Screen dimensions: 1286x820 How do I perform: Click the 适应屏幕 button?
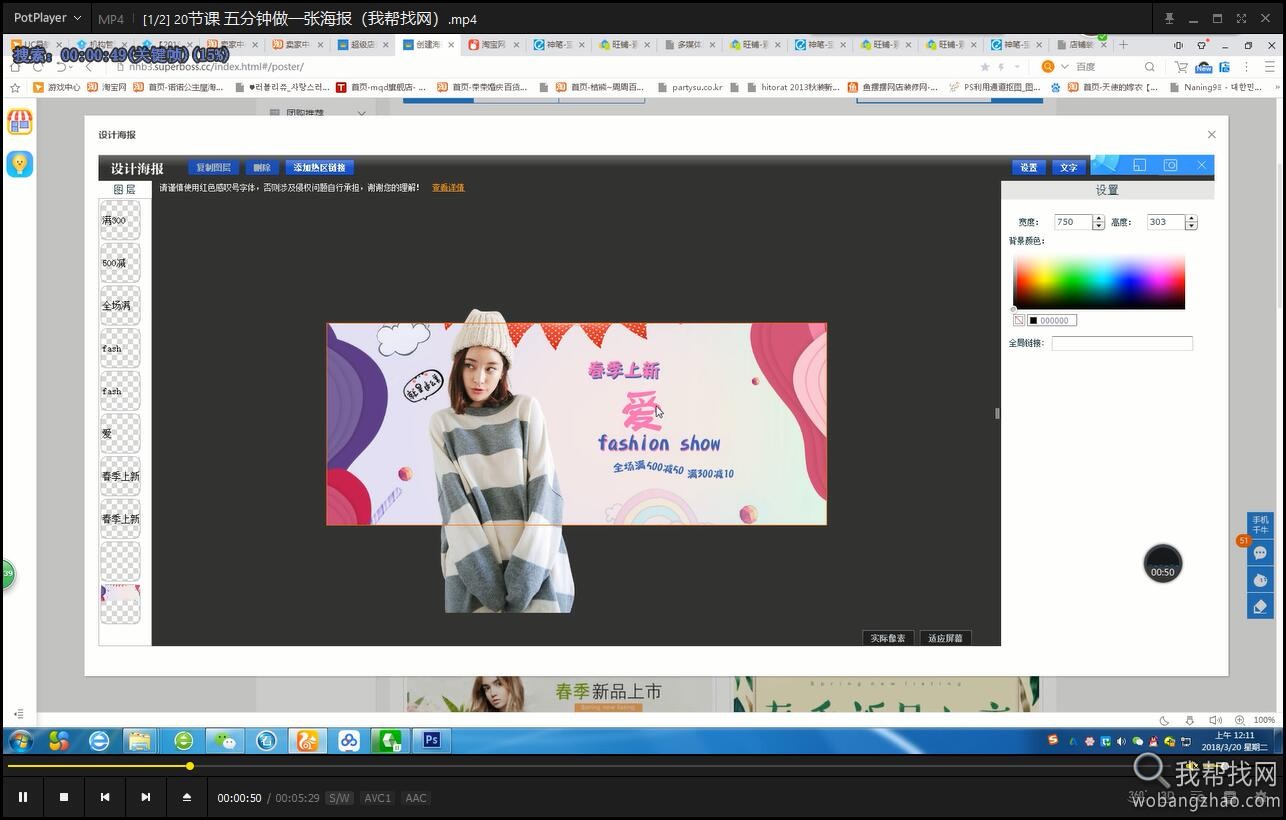point(945,638)
